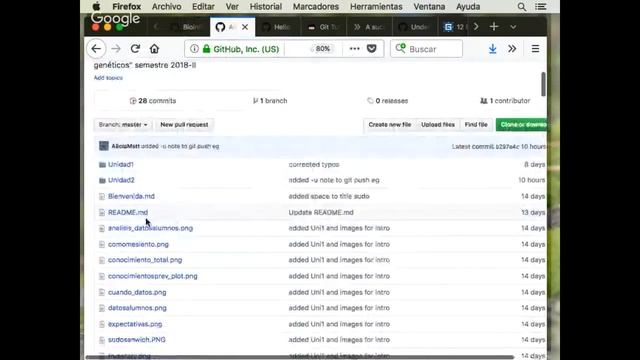View the 0 releases link
This screenshot has height=360, width=640.
[388, 101]
